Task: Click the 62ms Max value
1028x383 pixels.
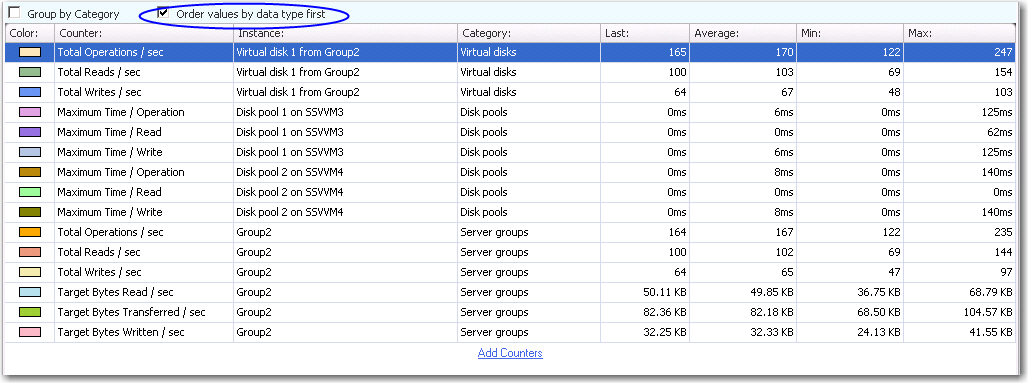Action: pos(999,132)
